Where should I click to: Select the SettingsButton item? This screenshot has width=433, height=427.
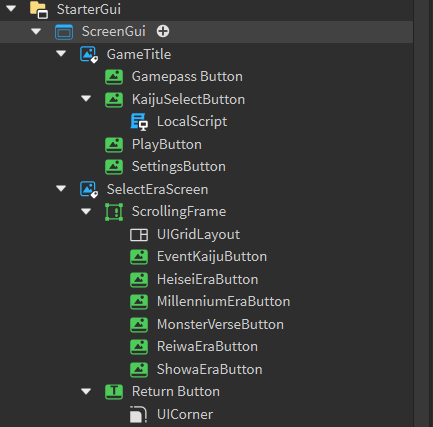[179, 167]
